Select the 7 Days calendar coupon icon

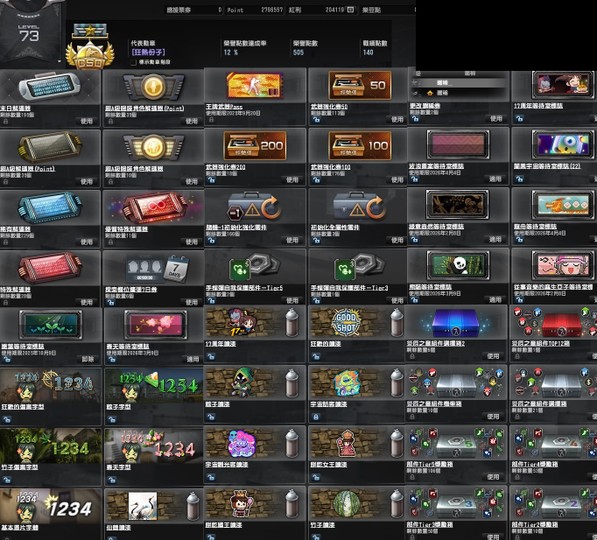coord(157,268)
